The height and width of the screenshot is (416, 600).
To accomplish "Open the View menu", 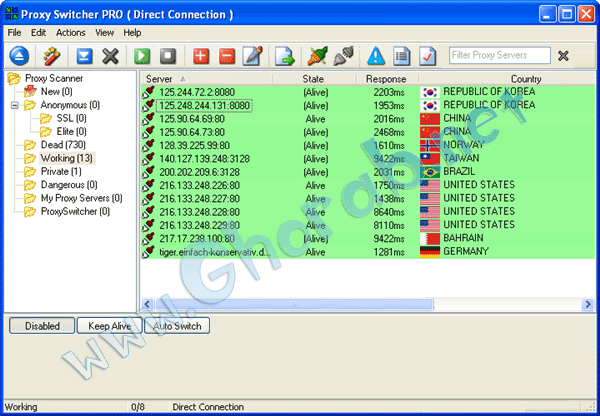I will pos(104,33).
